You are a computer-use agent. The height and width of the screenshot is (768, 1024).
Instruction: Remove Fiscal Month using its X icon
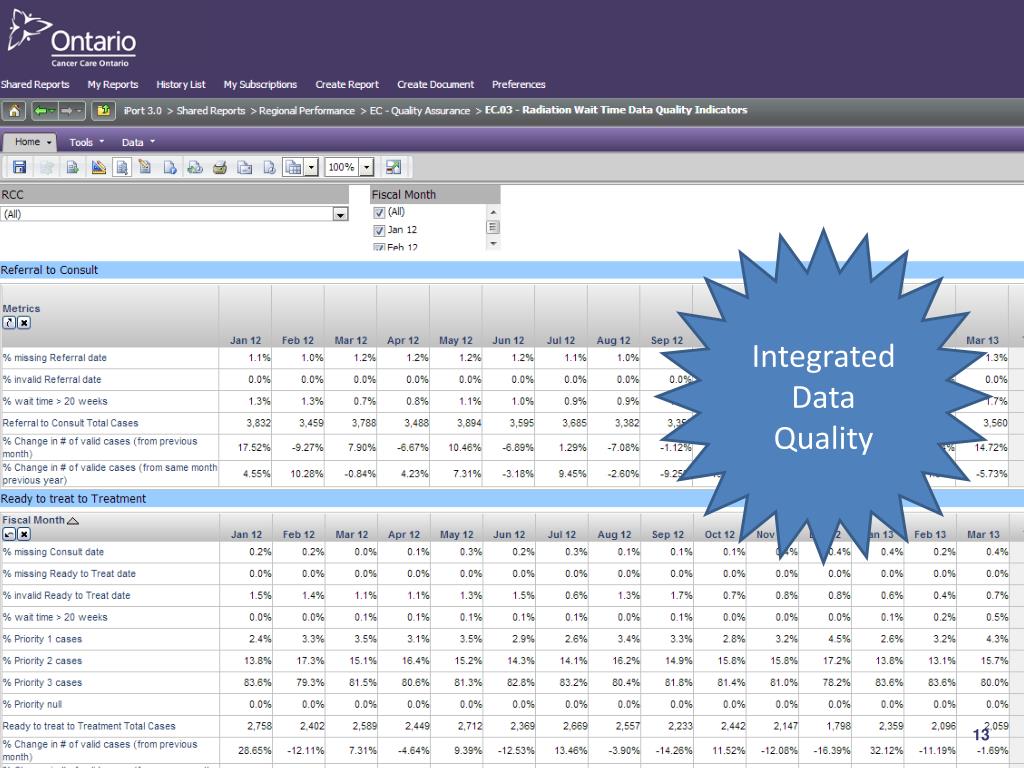tap(24, 534)
